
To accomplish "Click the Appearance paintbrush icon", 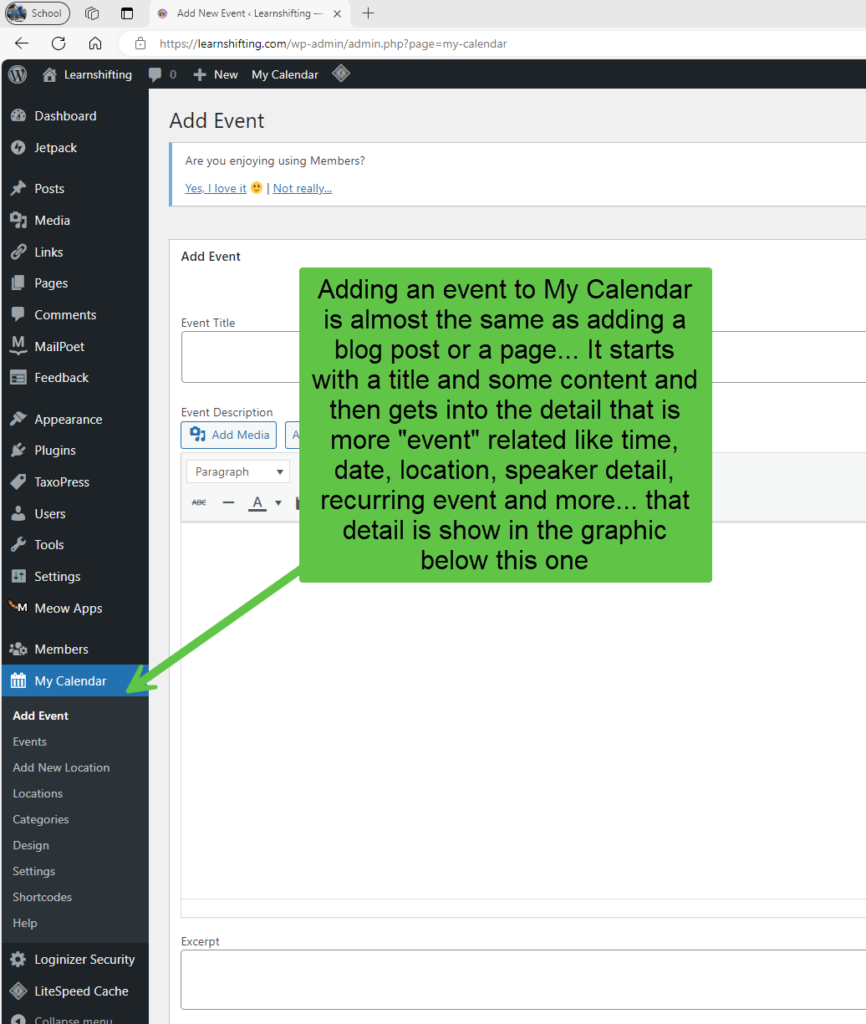I will click(x=18, y=419).
